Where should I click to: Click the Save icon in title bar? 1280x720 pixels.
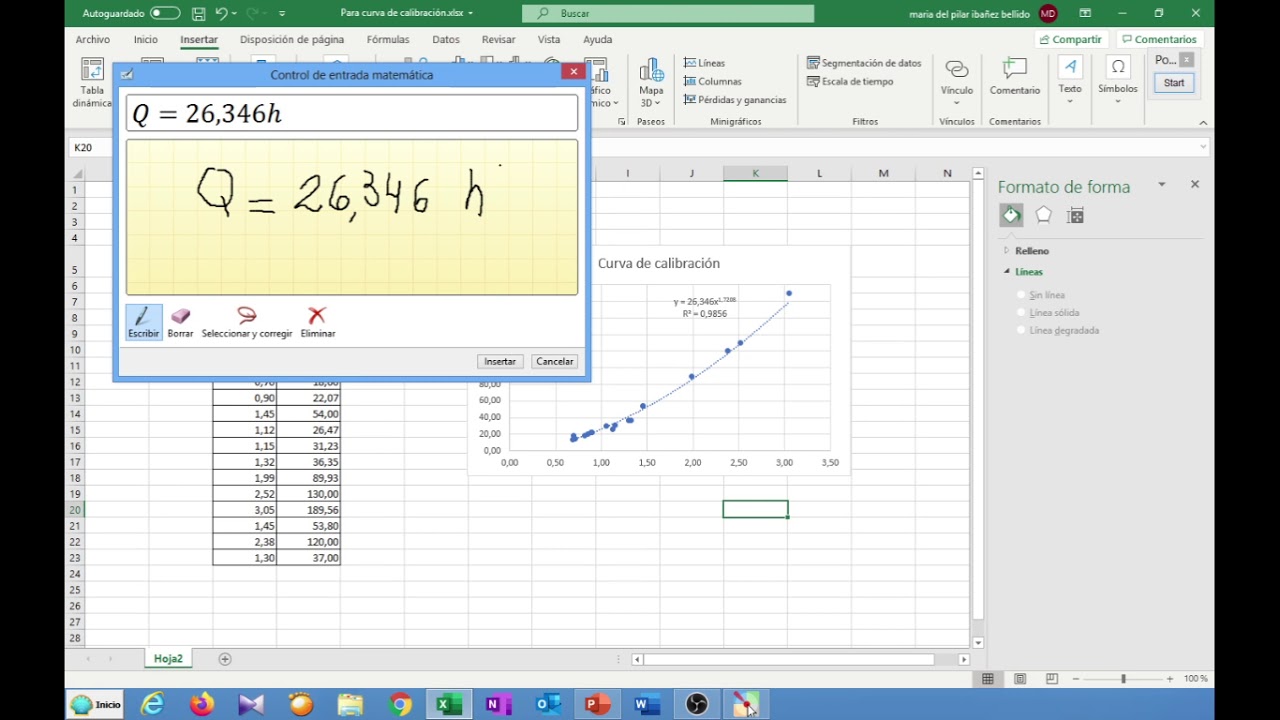tap(199, 14)
